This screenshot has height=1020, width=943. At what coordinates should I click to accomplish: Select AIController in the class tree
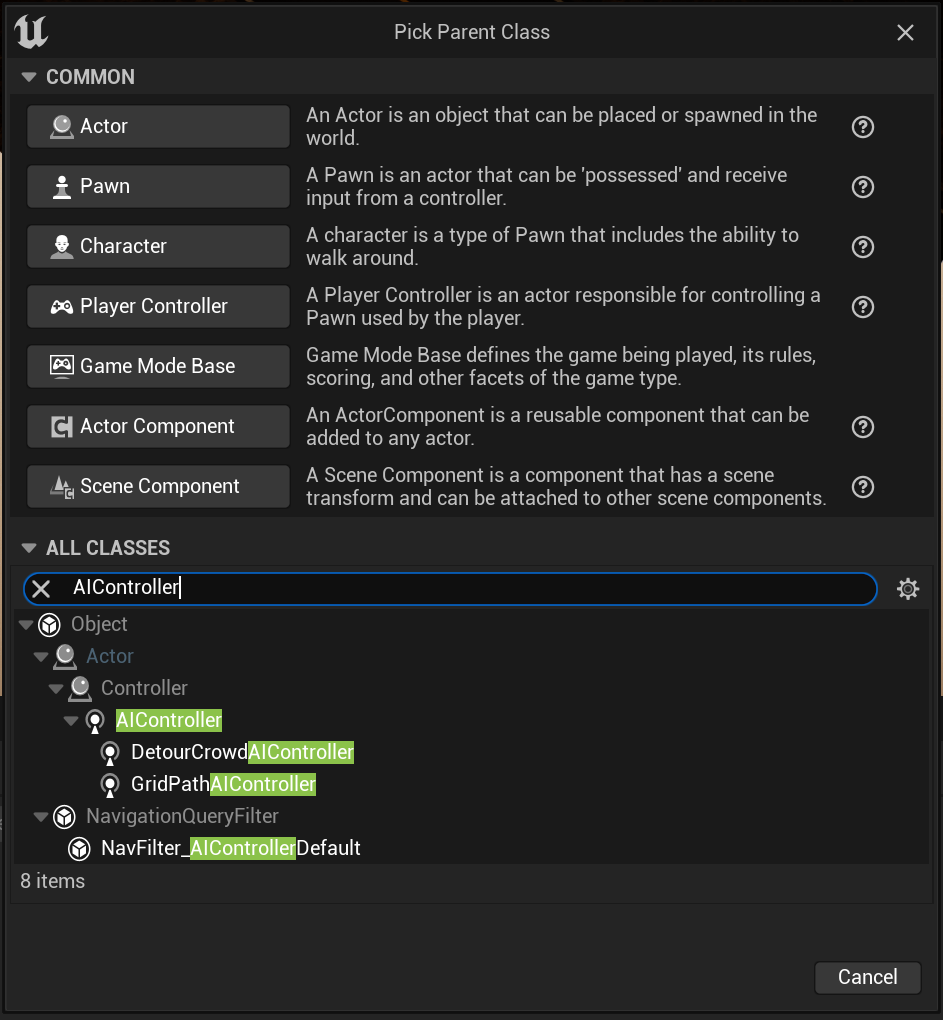(x=169, y=720)
